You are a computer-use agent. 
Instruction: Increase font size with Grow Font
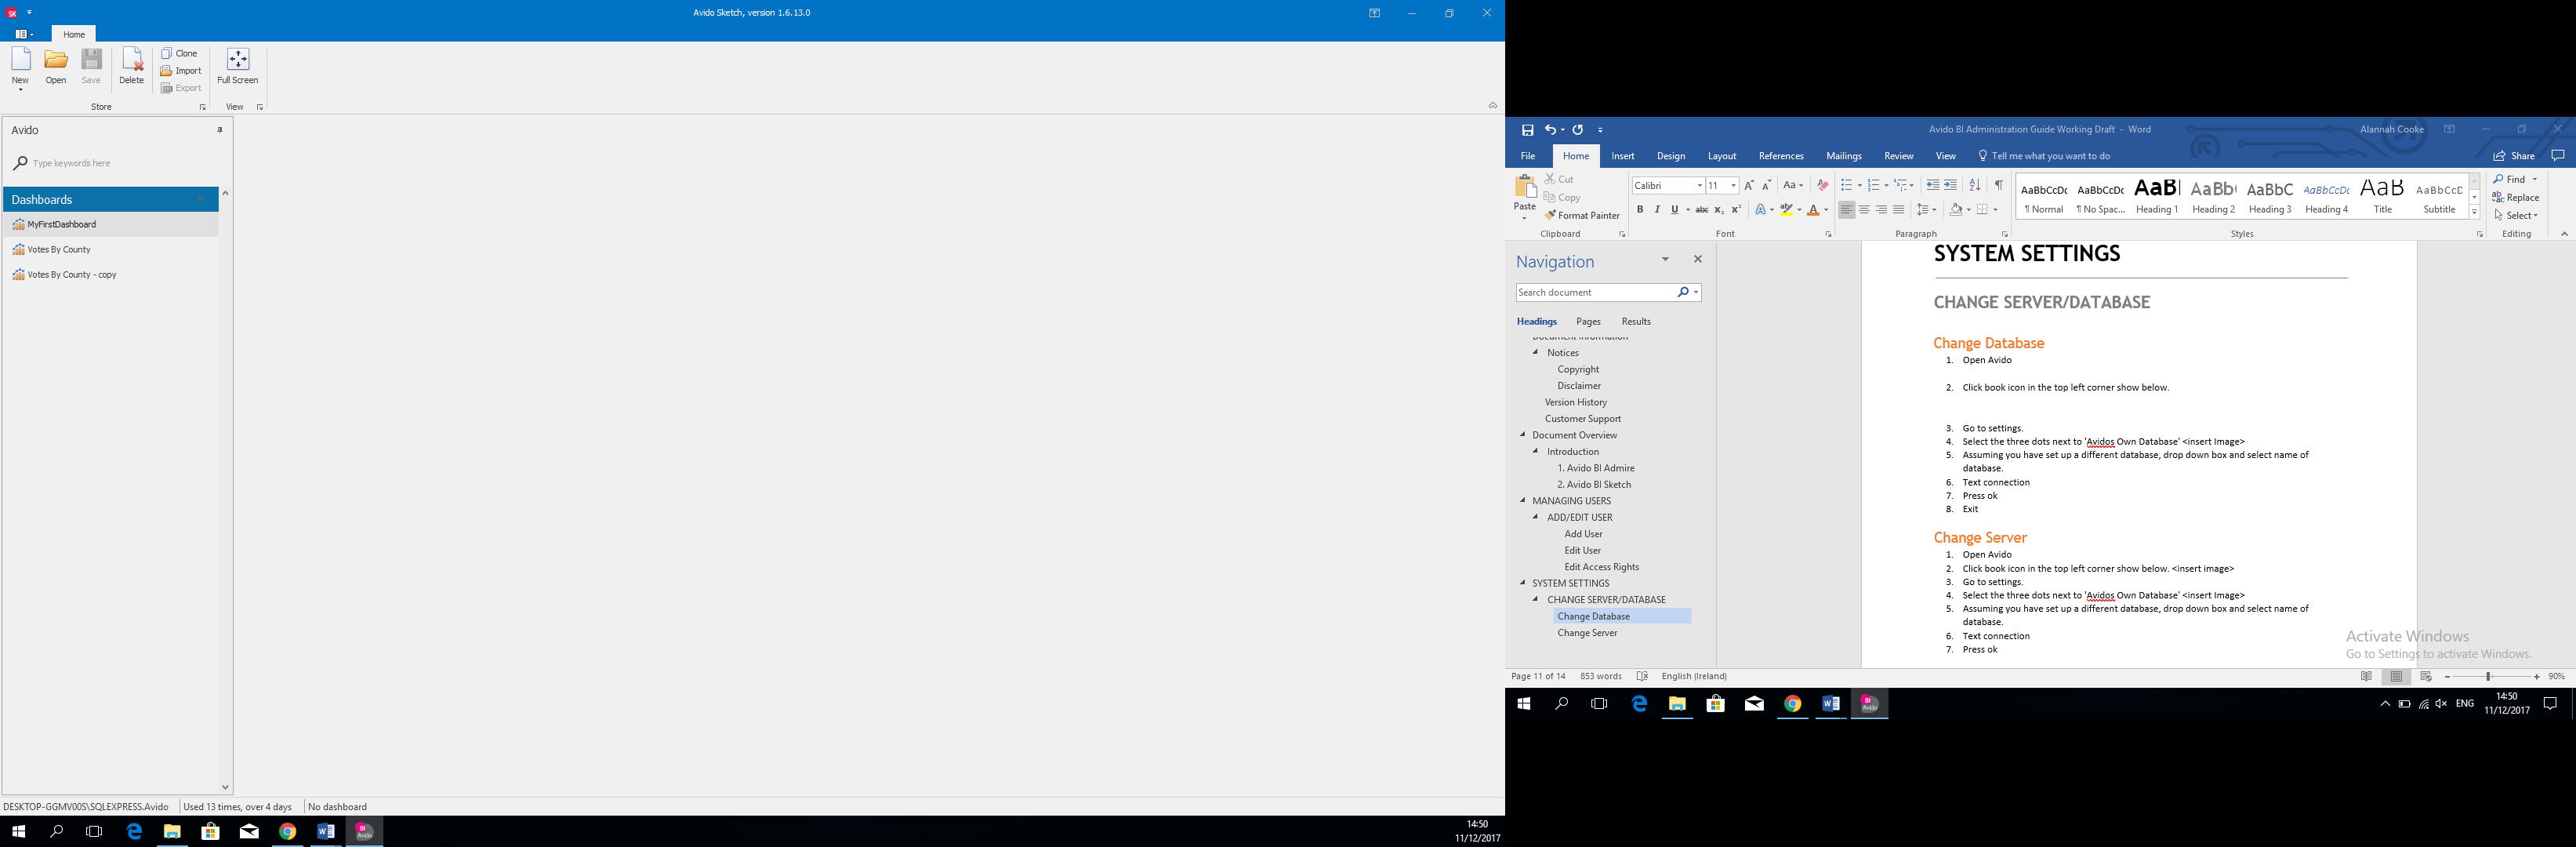1749,186
